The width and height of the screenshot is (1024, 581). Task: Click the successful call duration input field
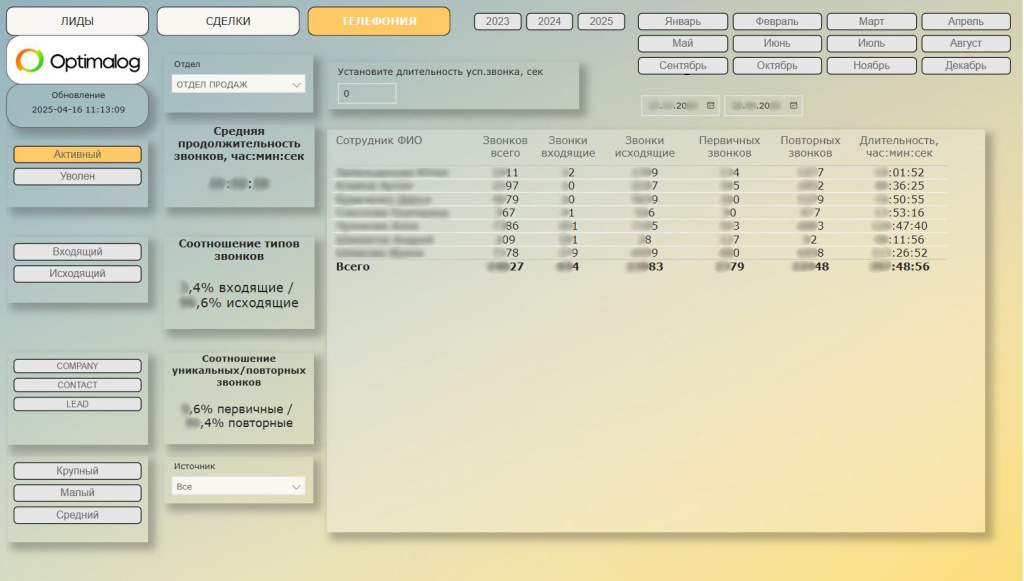click(367, 94)
